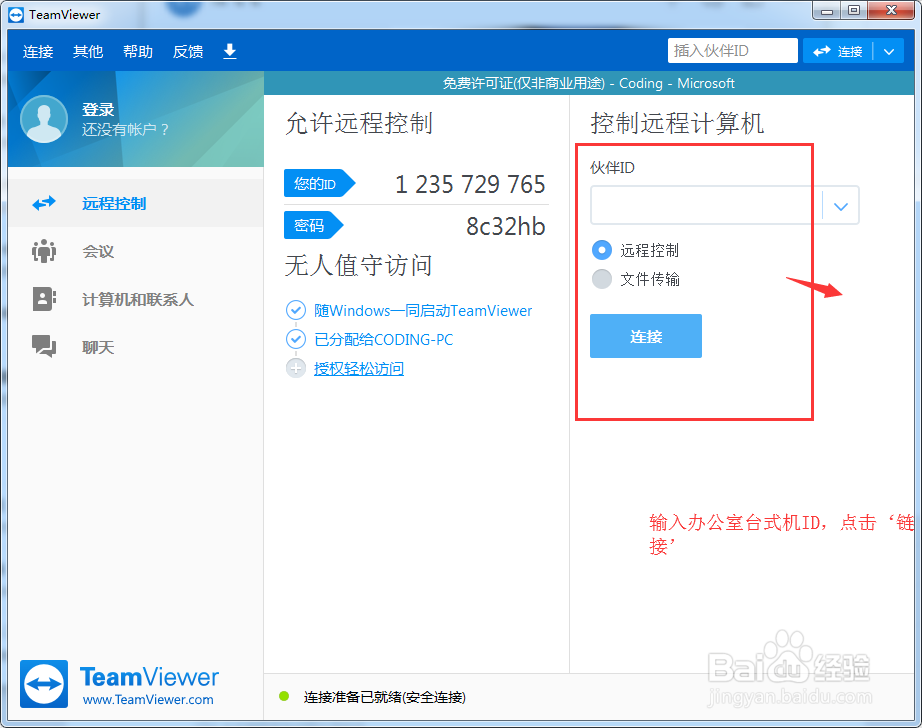
Task: Toggle 随Windows一同启动TeamViewer checkmark
Action: click(296, 310)
